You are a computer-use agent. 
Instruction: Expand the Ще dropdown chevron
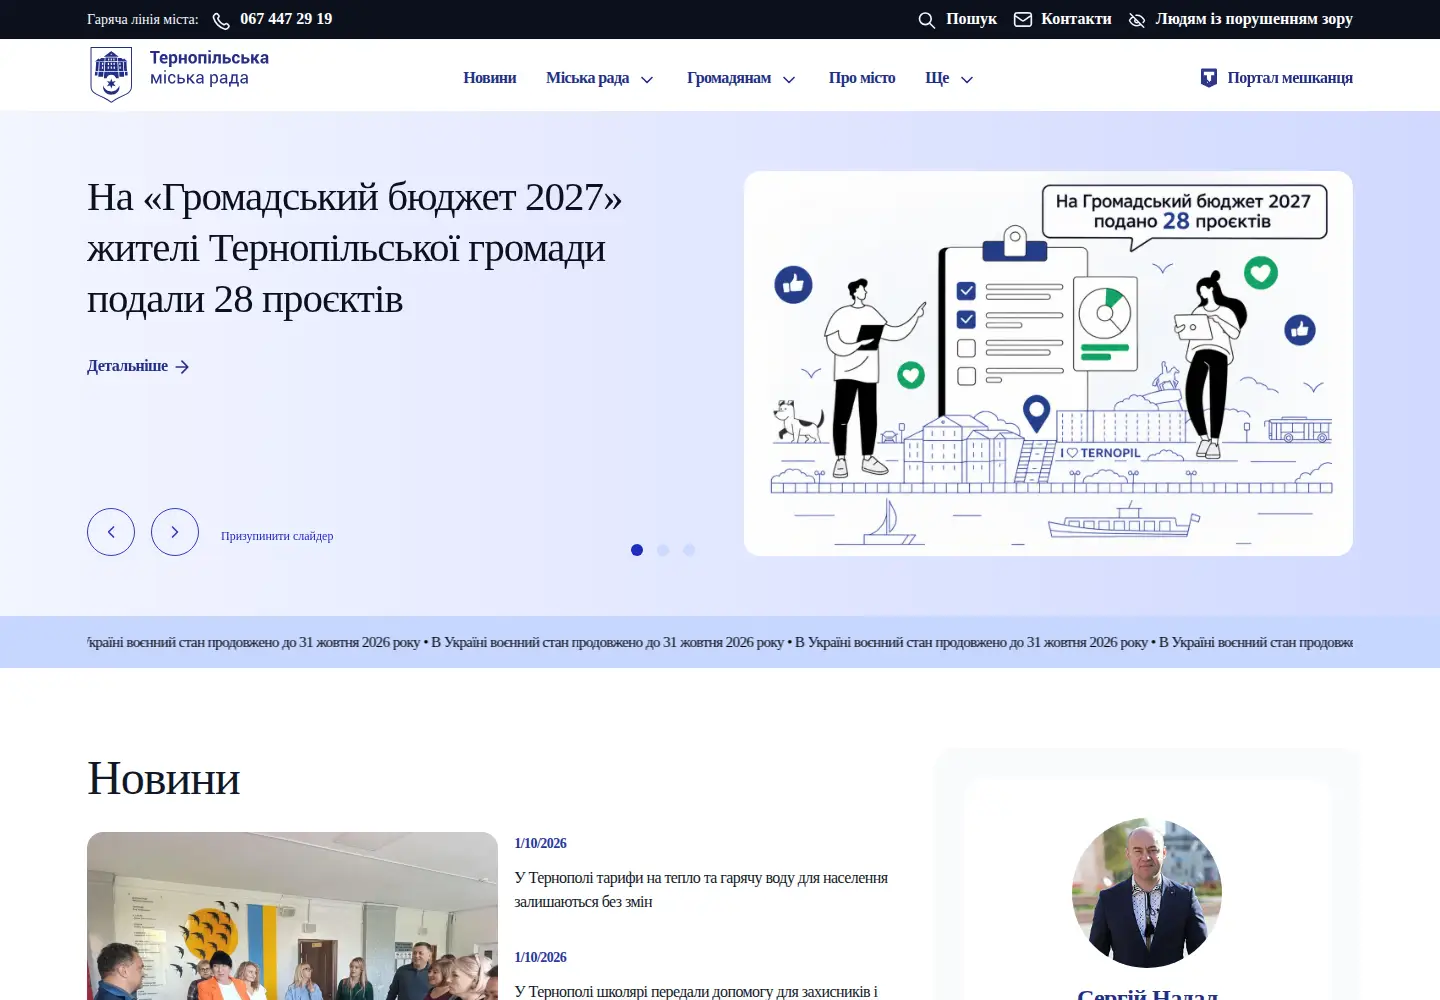(x=967, y=79)
